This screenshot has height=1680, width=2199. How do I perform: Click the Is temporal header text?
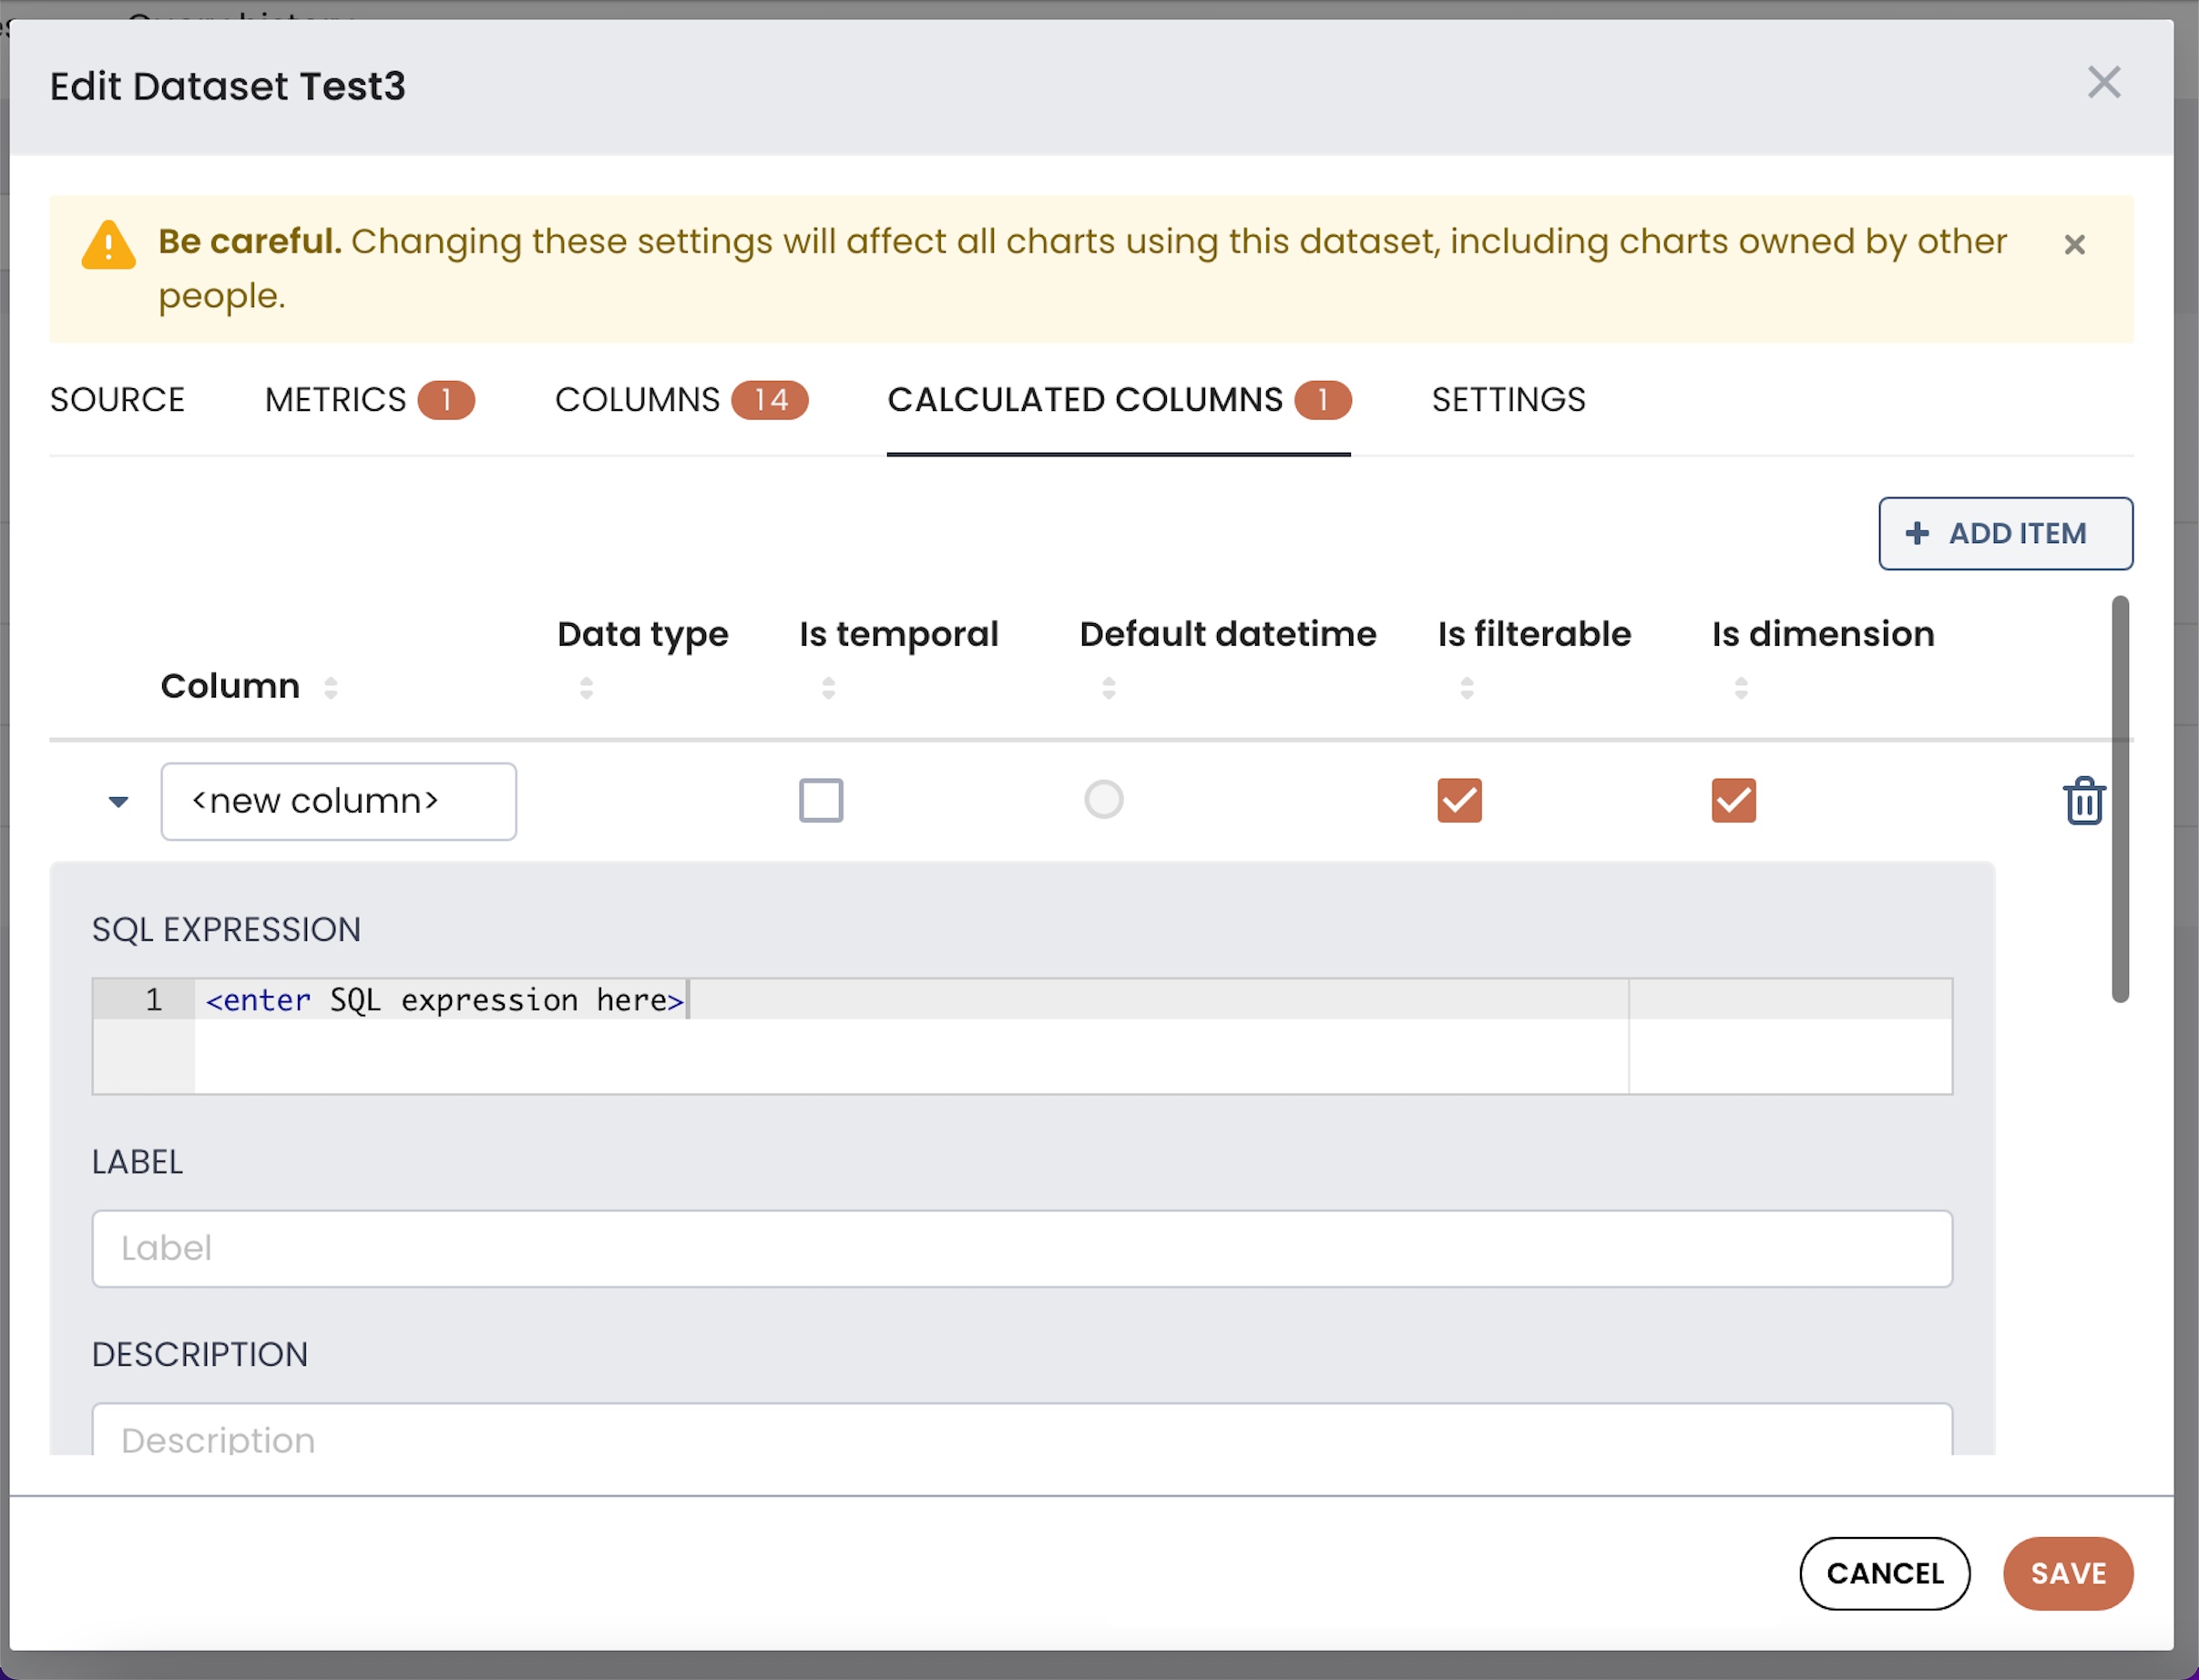coord(898,635)
